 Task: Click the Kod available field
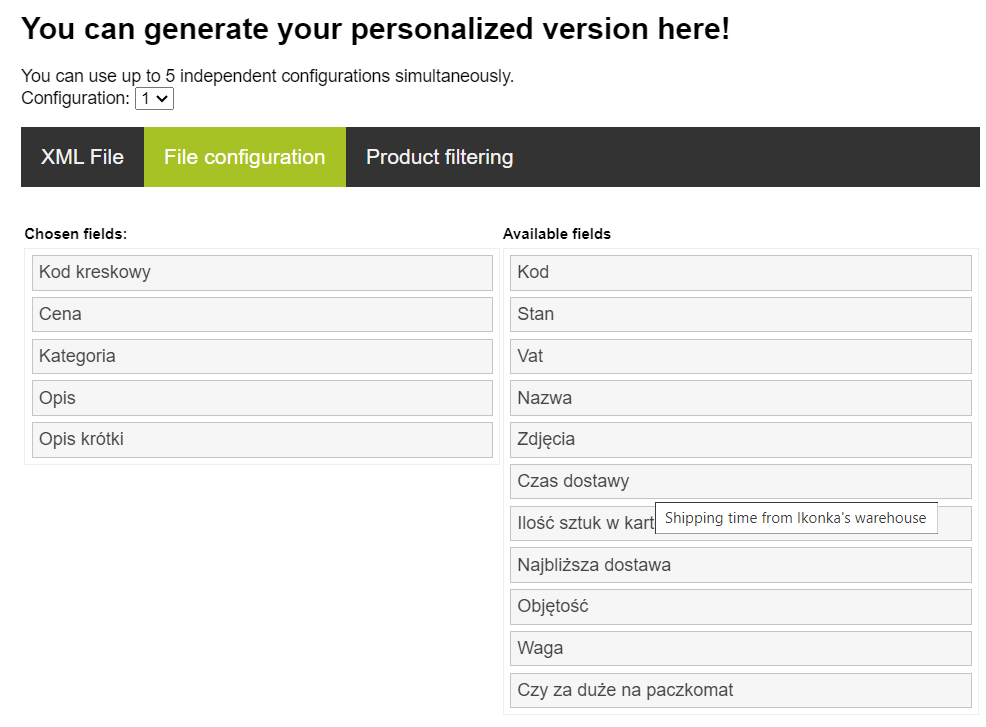click(741, 272)
